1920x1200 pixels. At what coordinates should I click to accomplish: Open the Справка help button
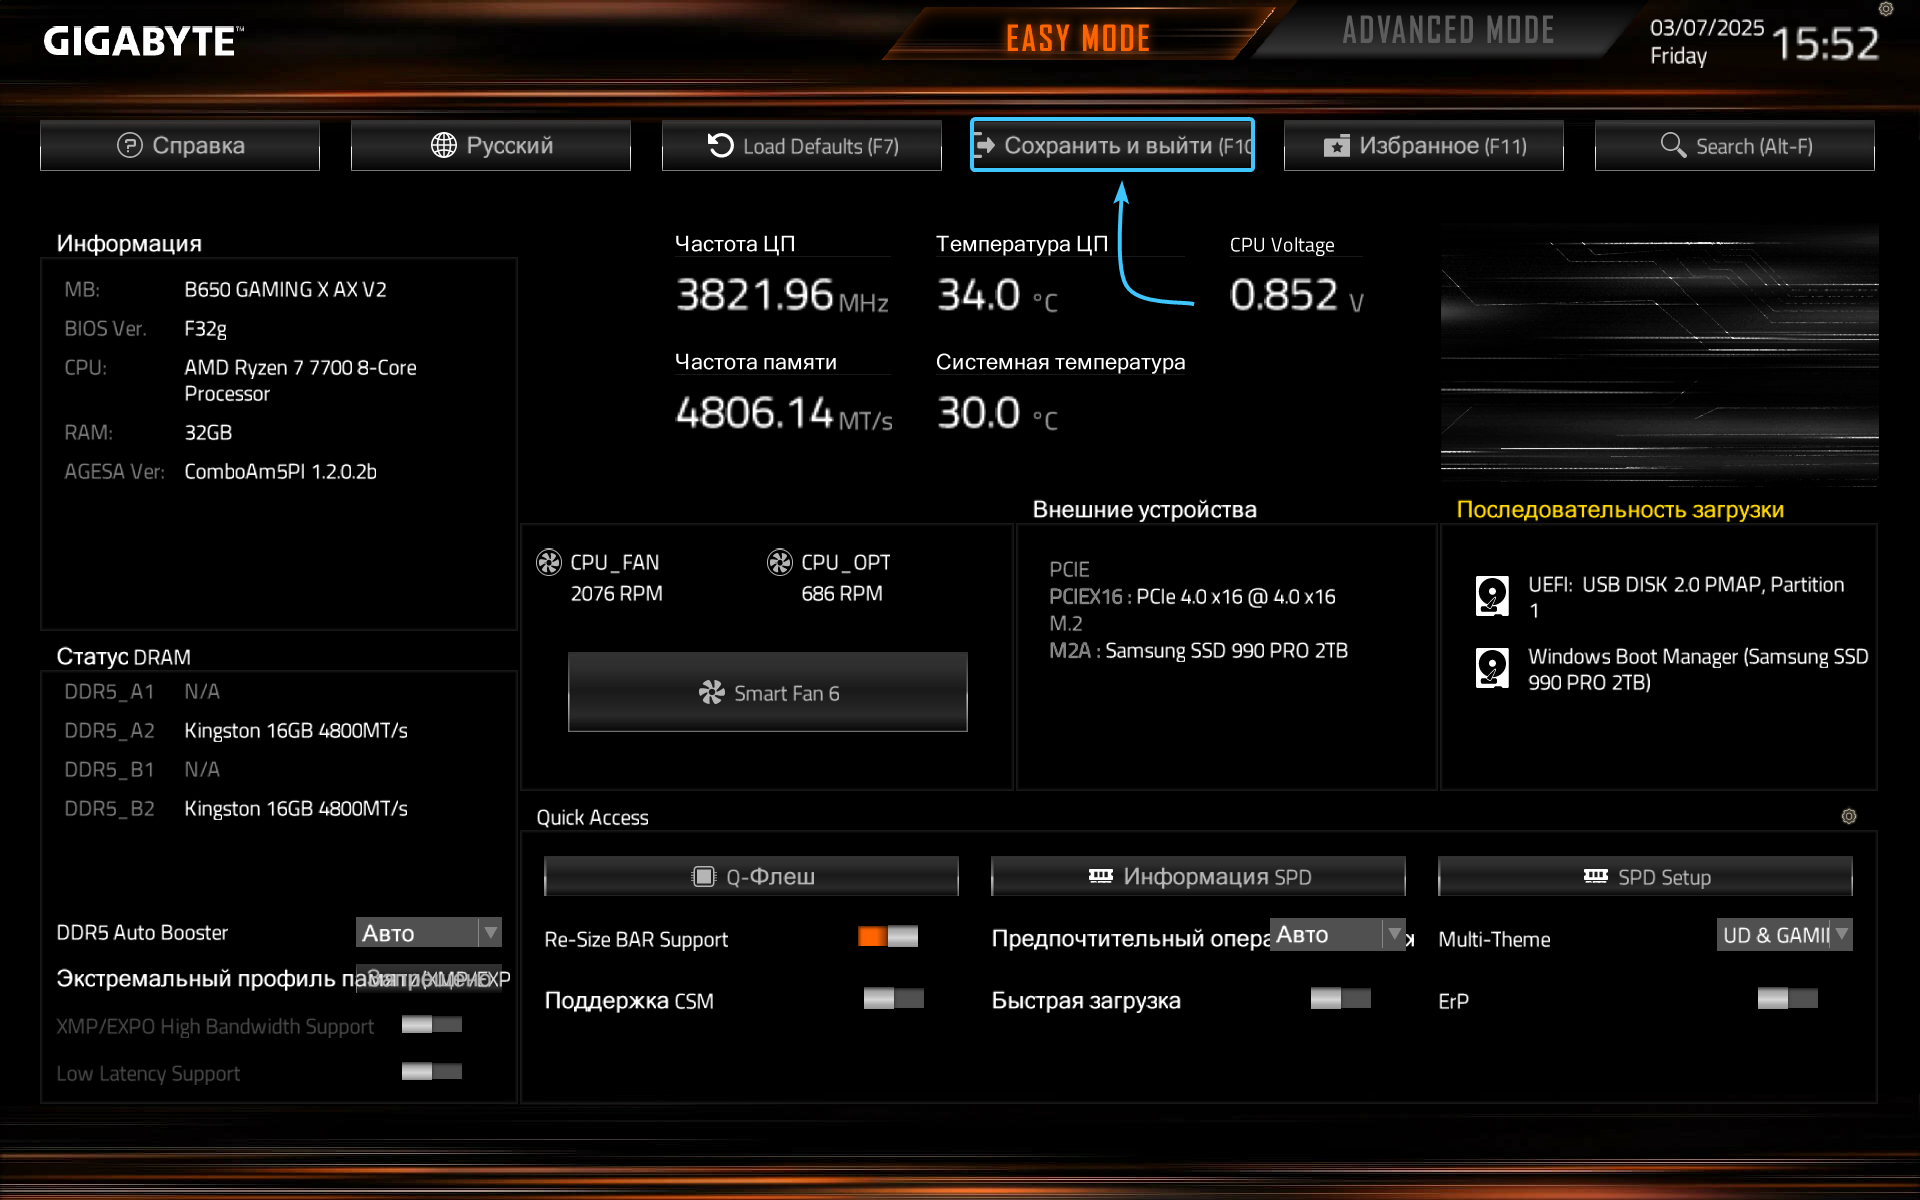[180, 146]
